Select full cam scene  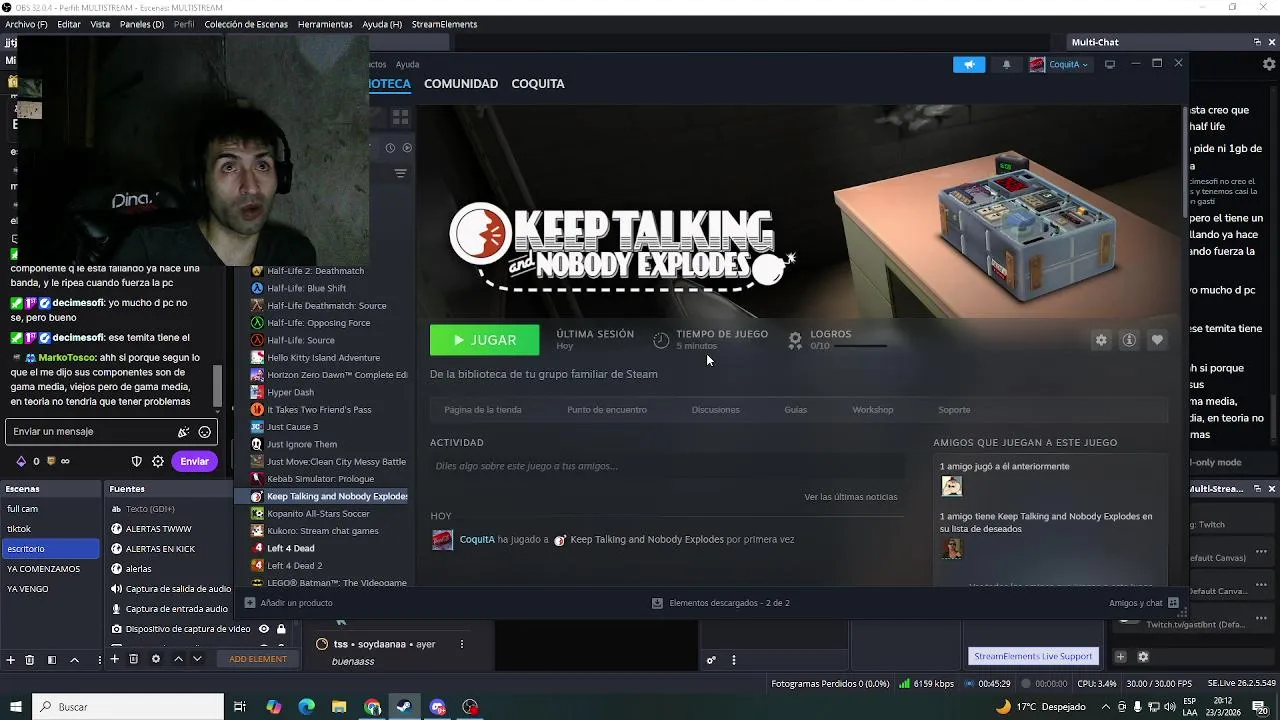coord(50,509)
